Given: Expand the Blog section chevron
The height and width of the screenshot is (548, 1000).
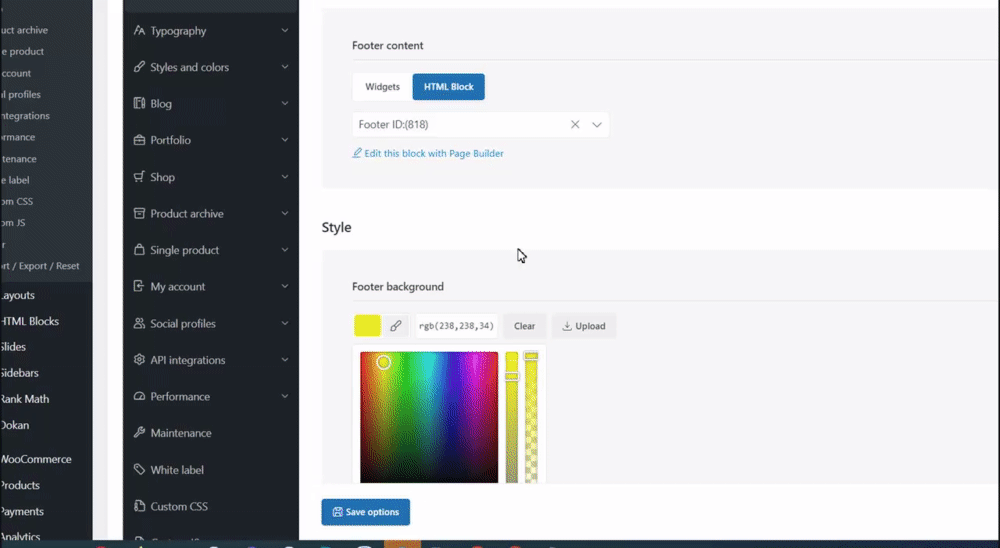Looking at the screenshot, I should pos(284,103).
